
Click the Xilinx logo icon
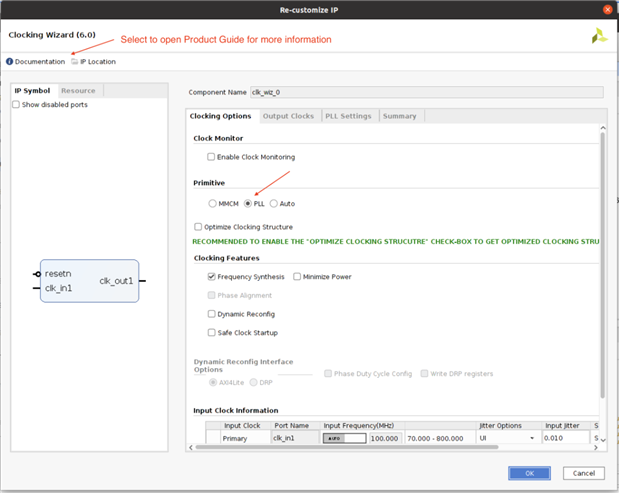point(598,36)
